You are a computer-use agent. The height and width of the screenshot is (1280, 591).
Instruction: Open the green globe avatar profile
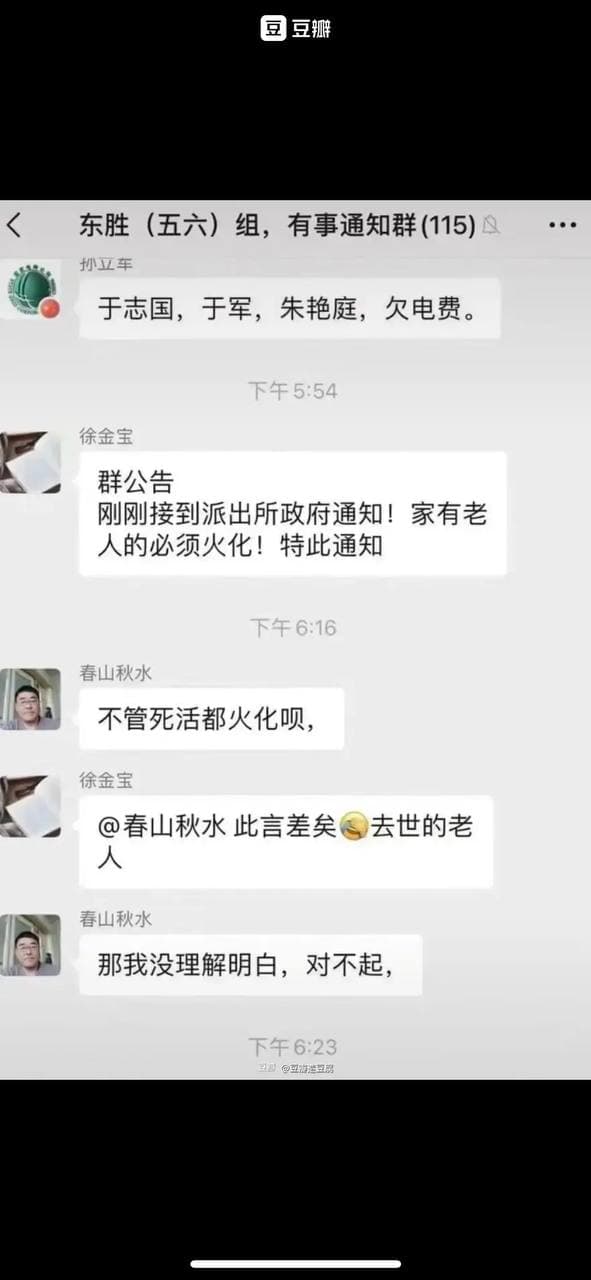pyautogui.click(x=30, y=289)
